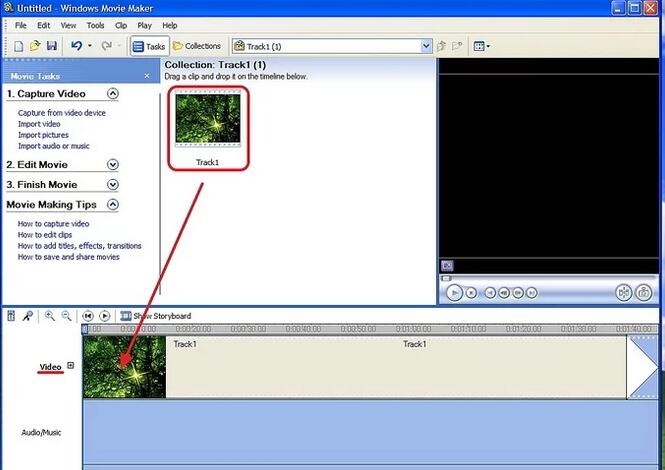Collapse the Capture Video section
This screenshot has width=665, height=470.
click(x=113, y=93)
